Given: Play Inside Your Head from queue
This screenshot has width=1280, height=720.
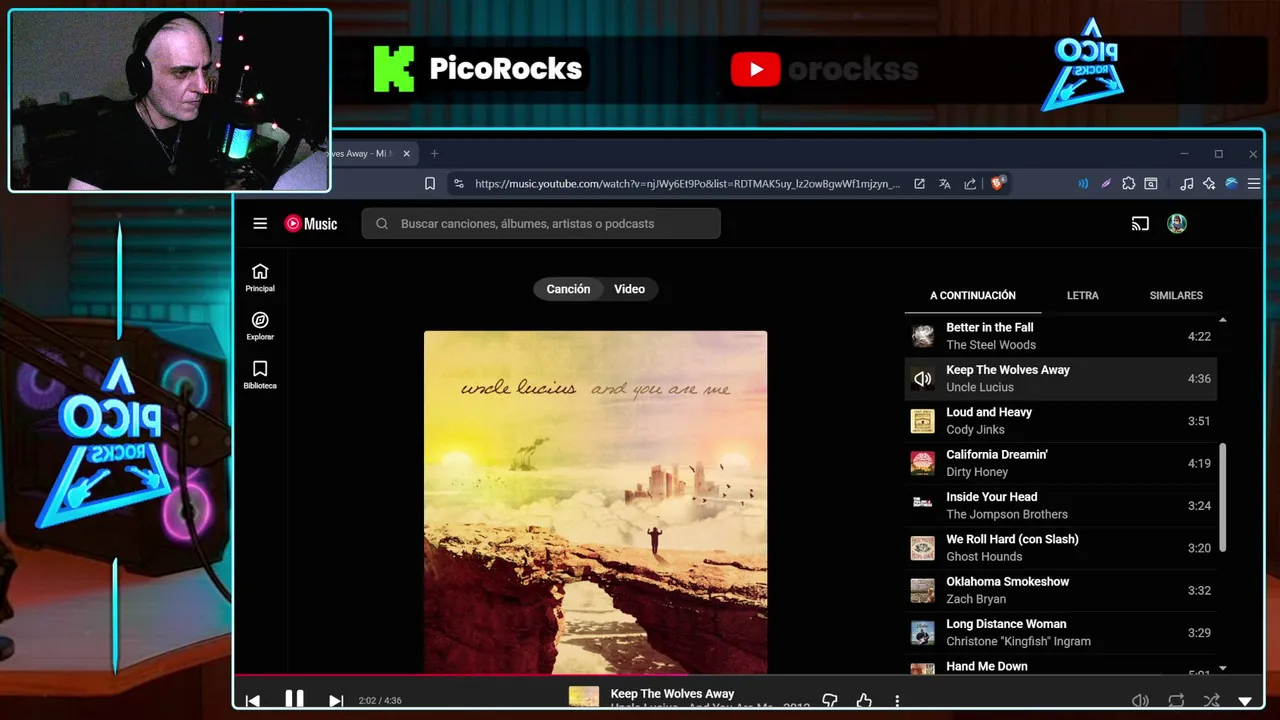Looking at the screenshot, I should [x=1061, y=506].
